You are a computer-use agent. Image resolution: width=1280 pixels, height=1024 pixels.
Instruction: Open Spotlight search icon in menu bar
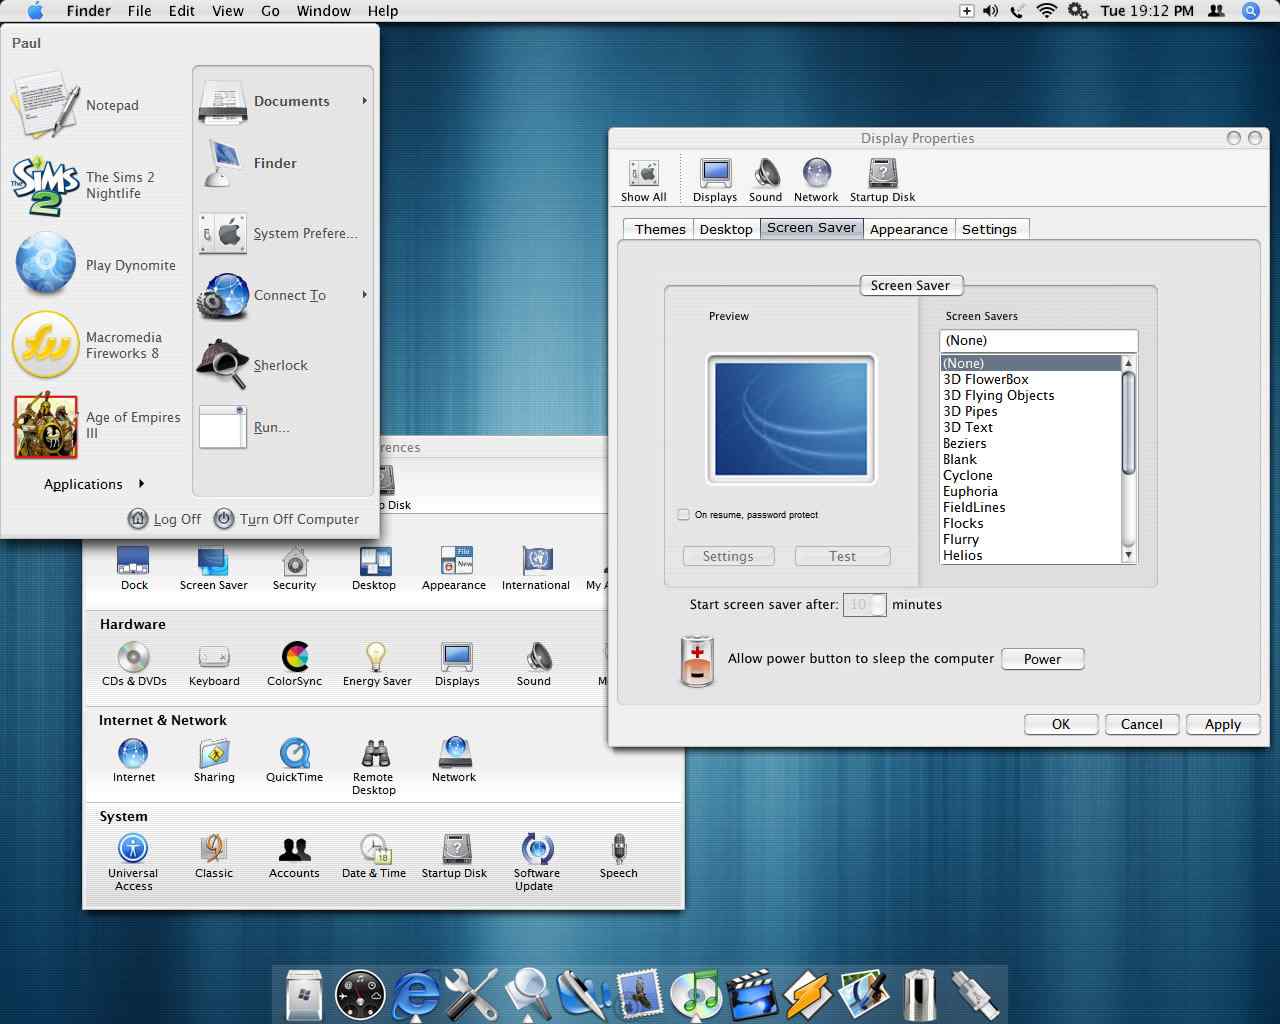click(1250, 11)
